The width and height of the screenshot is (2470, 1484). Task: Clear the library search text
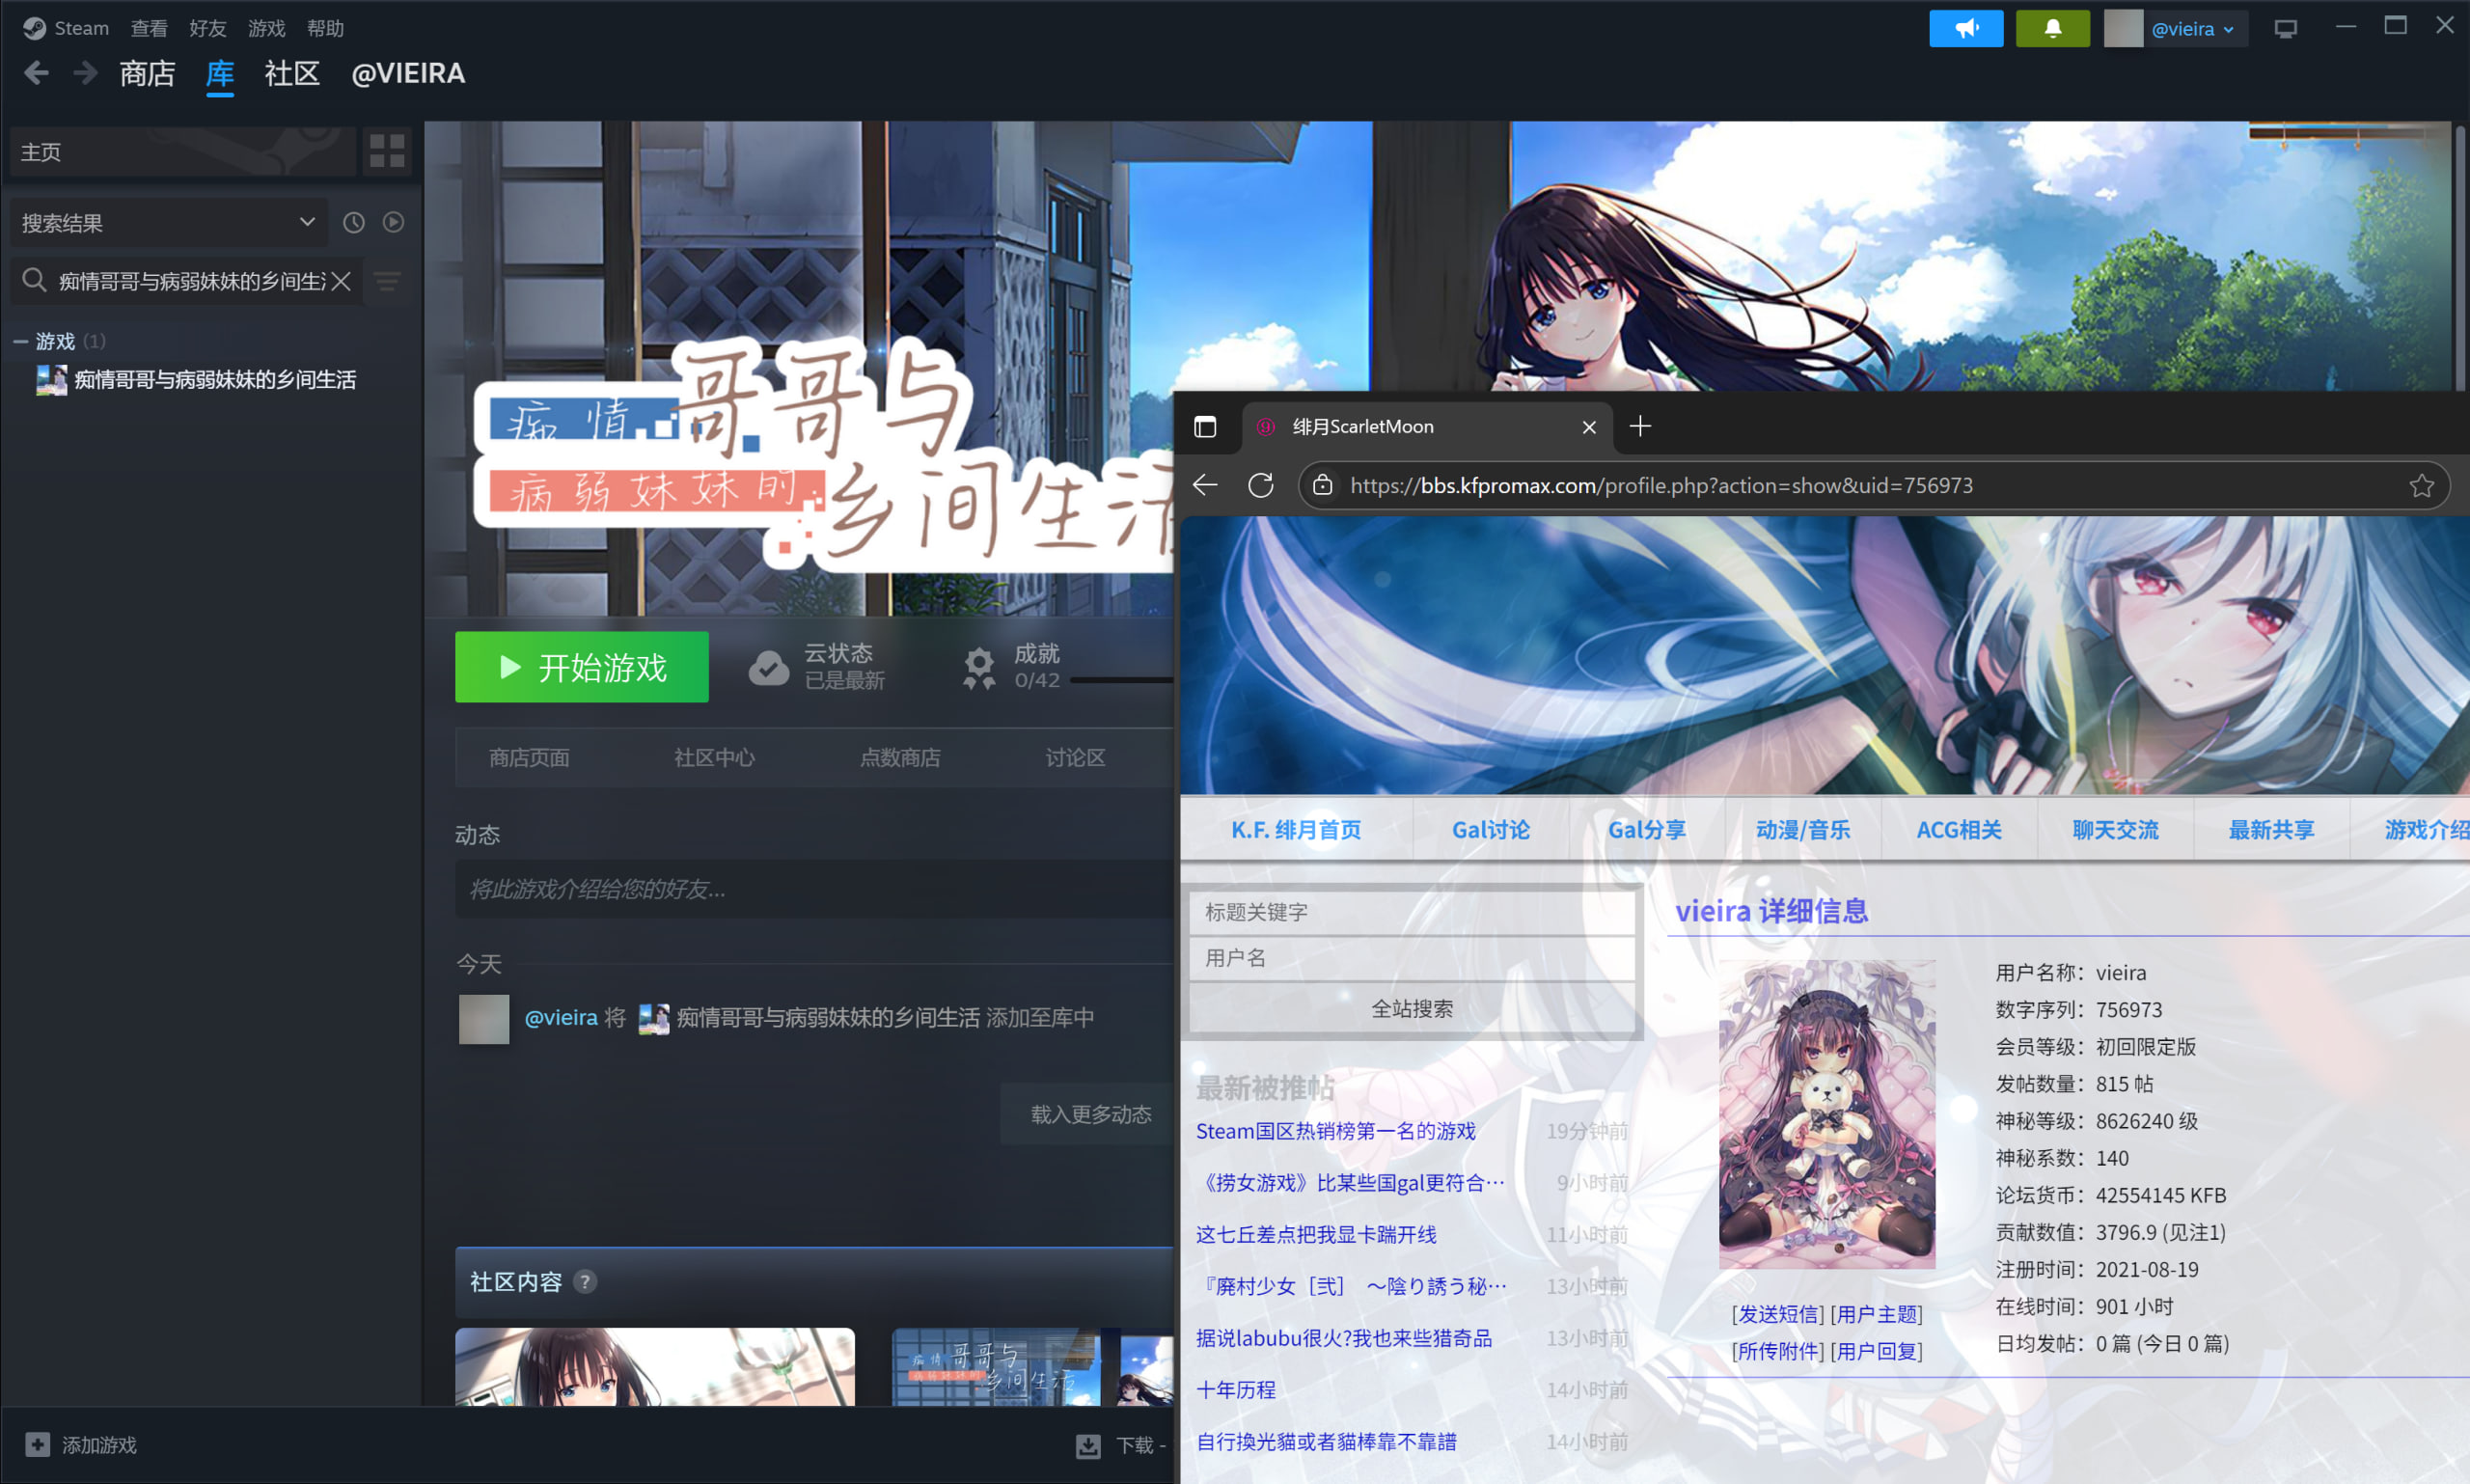tap(342, 281)
